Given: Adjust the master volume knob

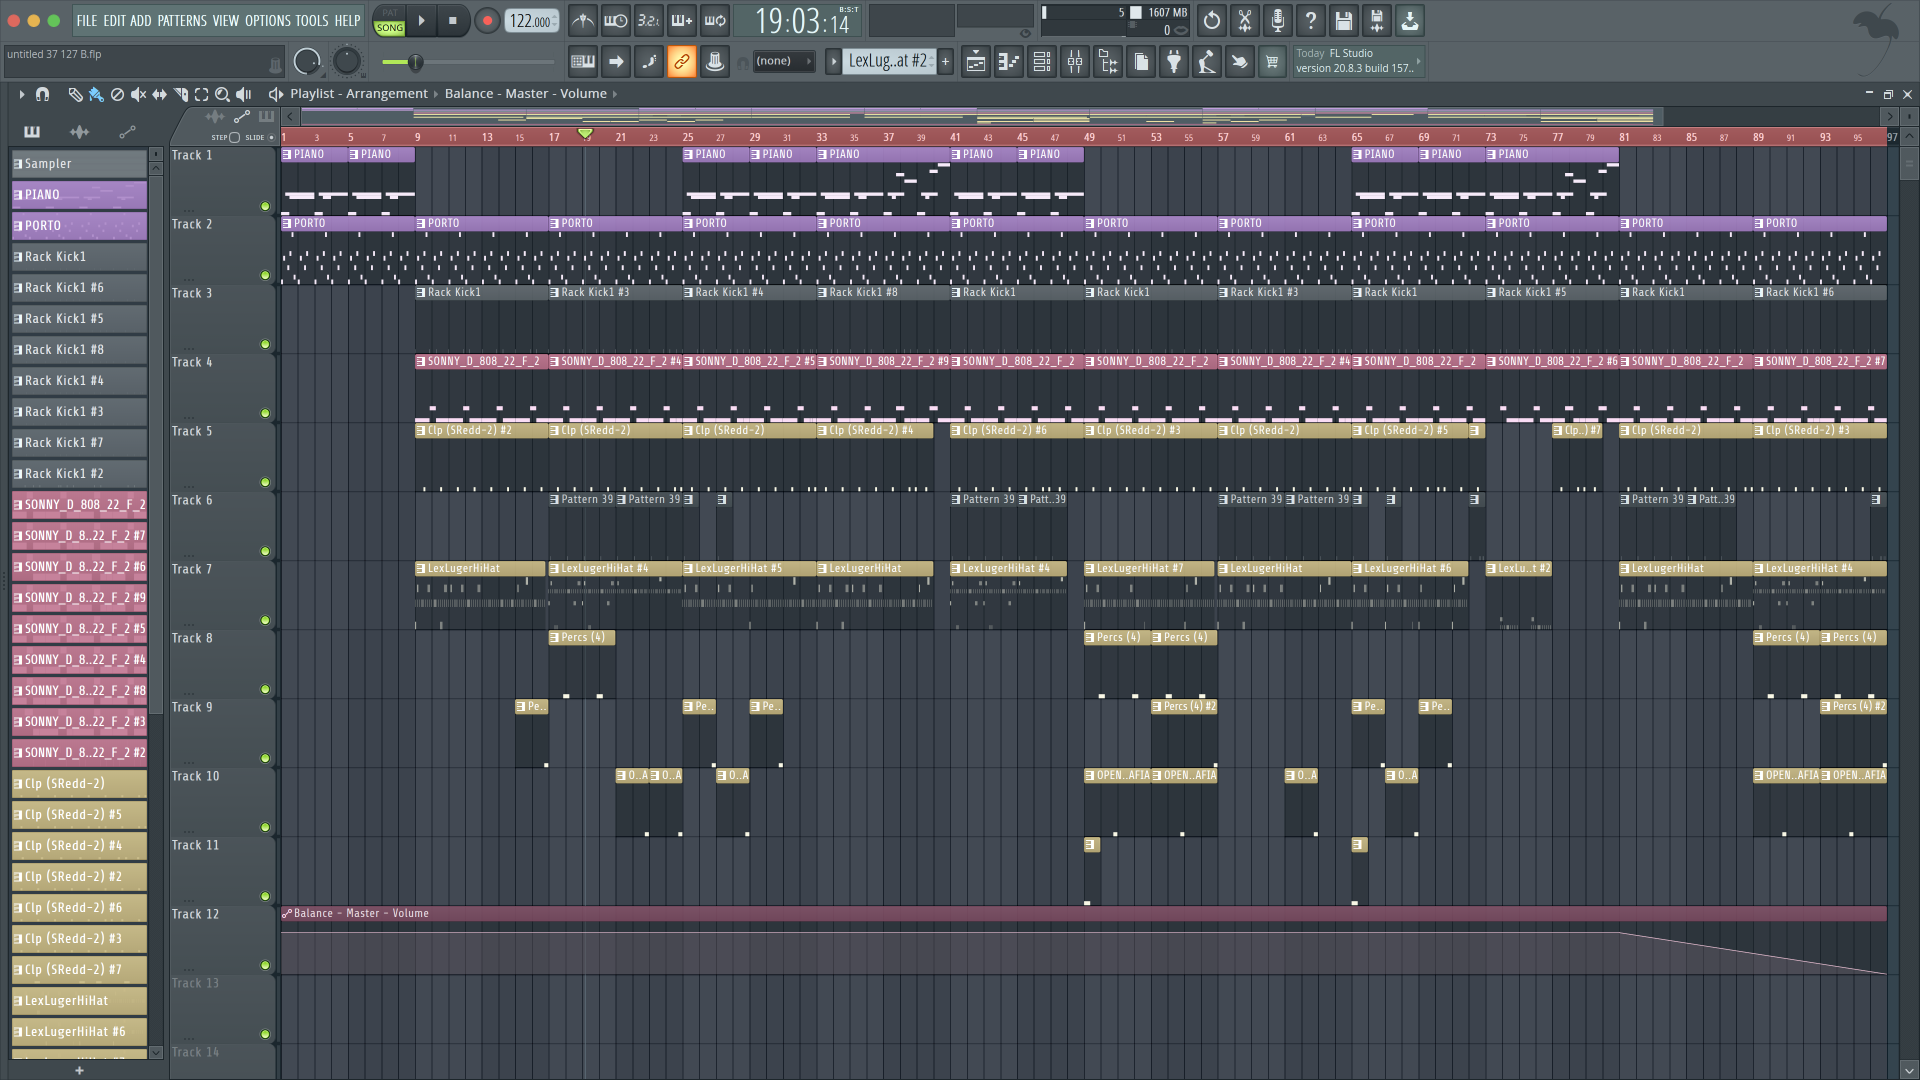Looking at the screenshot, I should (307, 62).
